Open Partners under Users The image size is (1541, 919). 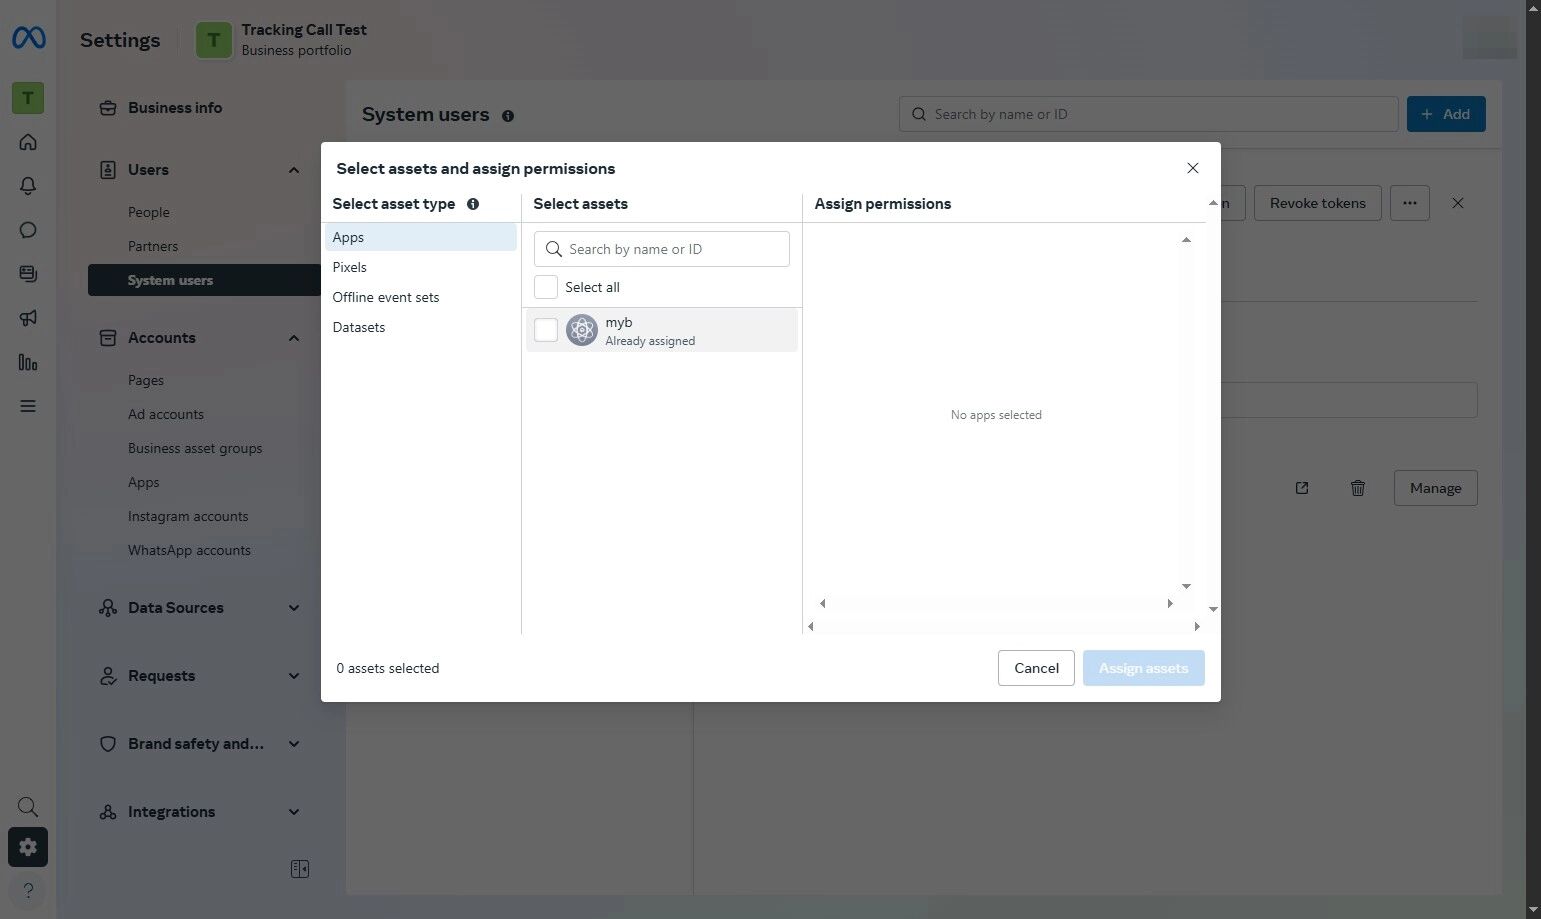coord(153,246)
